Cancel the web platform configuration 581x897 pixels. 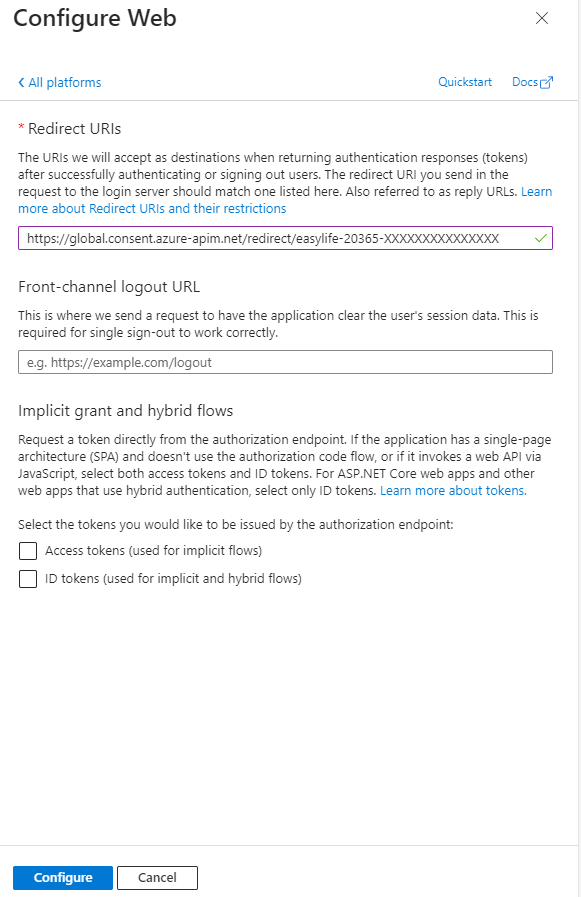[x=157, y=877]
